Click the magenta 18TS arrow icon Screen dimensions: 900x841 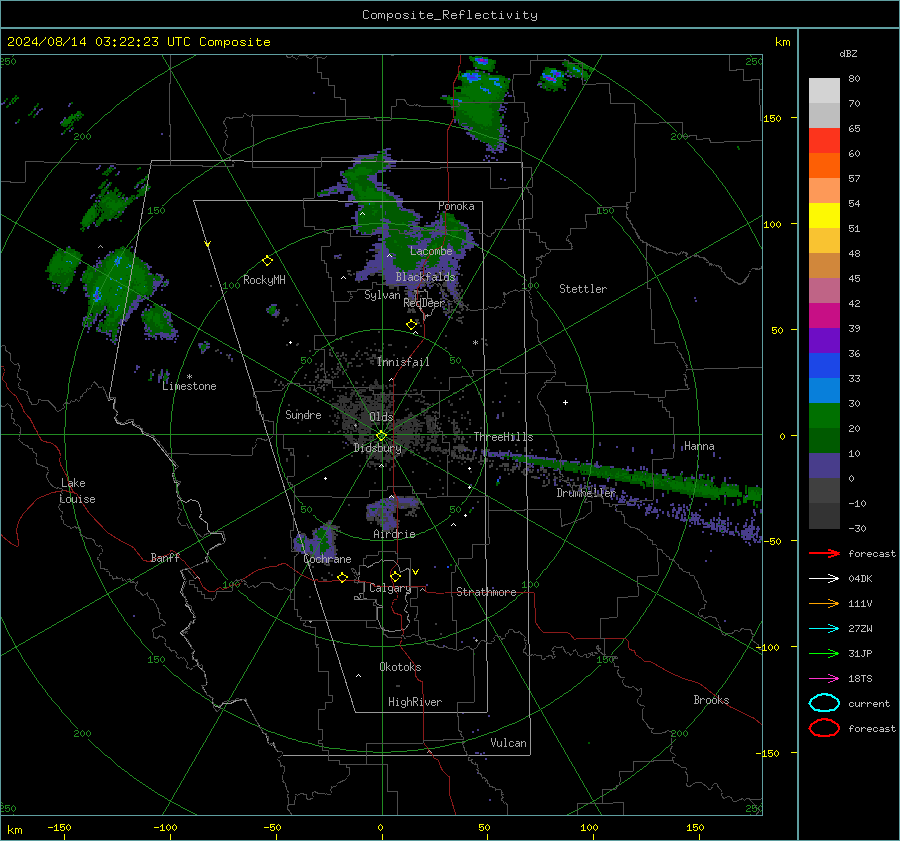click(x=824, y=679)
